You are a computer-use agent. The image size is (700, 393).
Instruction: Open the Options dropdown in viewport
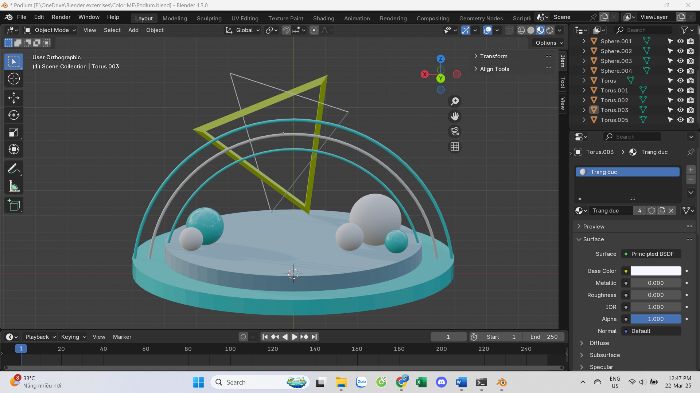click(549, 43)
